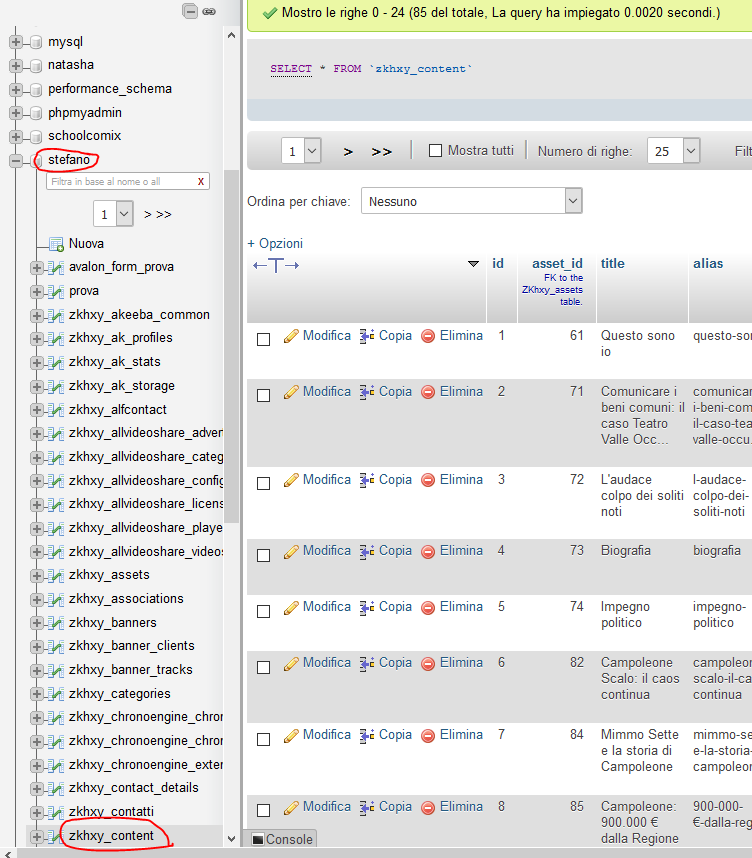Check the row with id 6
752x858 pixels.
pos(264,668)
